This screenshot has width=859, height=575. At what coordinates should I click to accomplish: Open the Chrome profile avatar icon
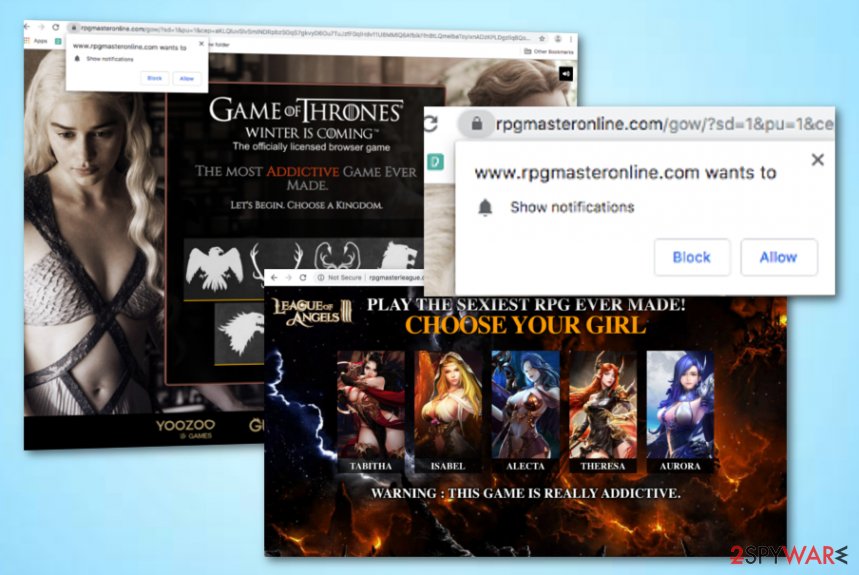[558, 39]
